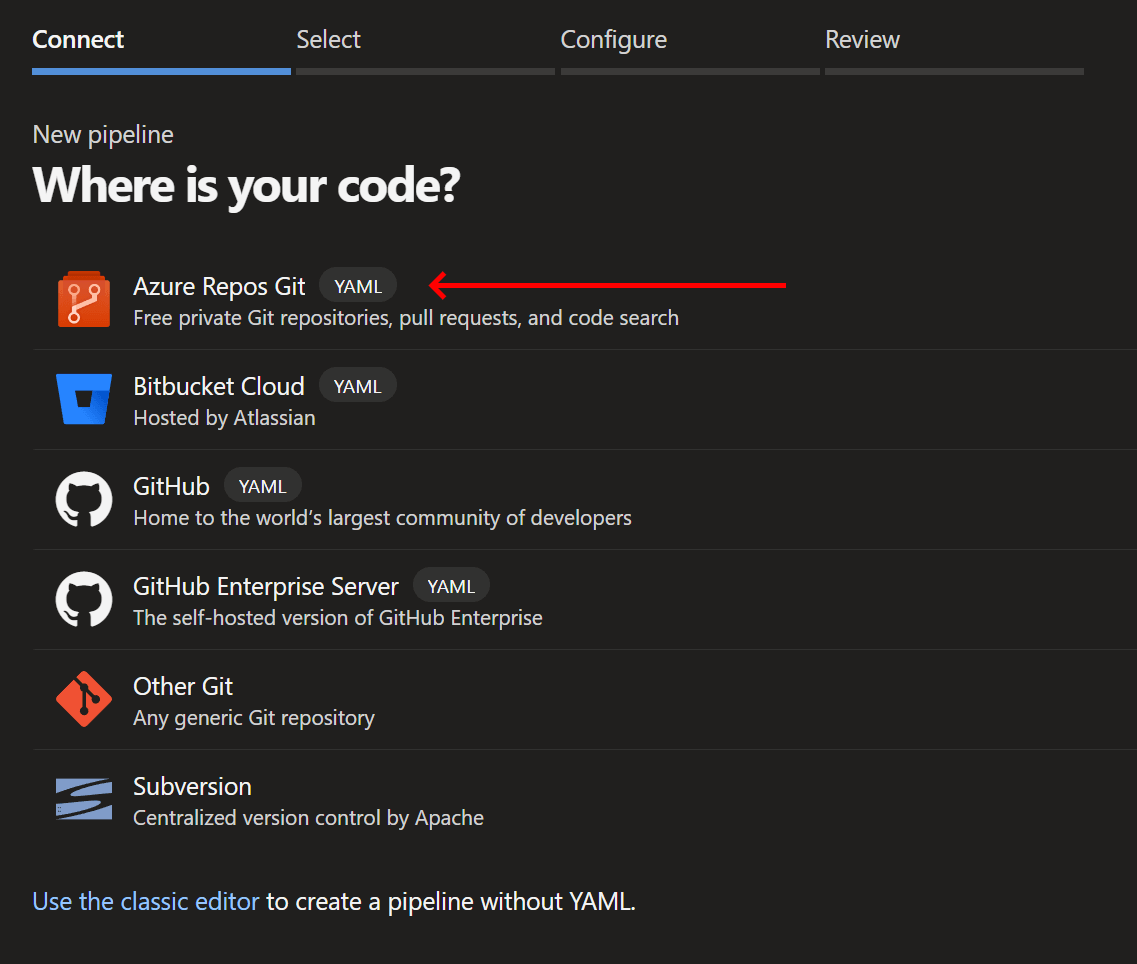Choose Azure Repos Git as code source
The image size is (1137, 964).
[x=219, y=286]
